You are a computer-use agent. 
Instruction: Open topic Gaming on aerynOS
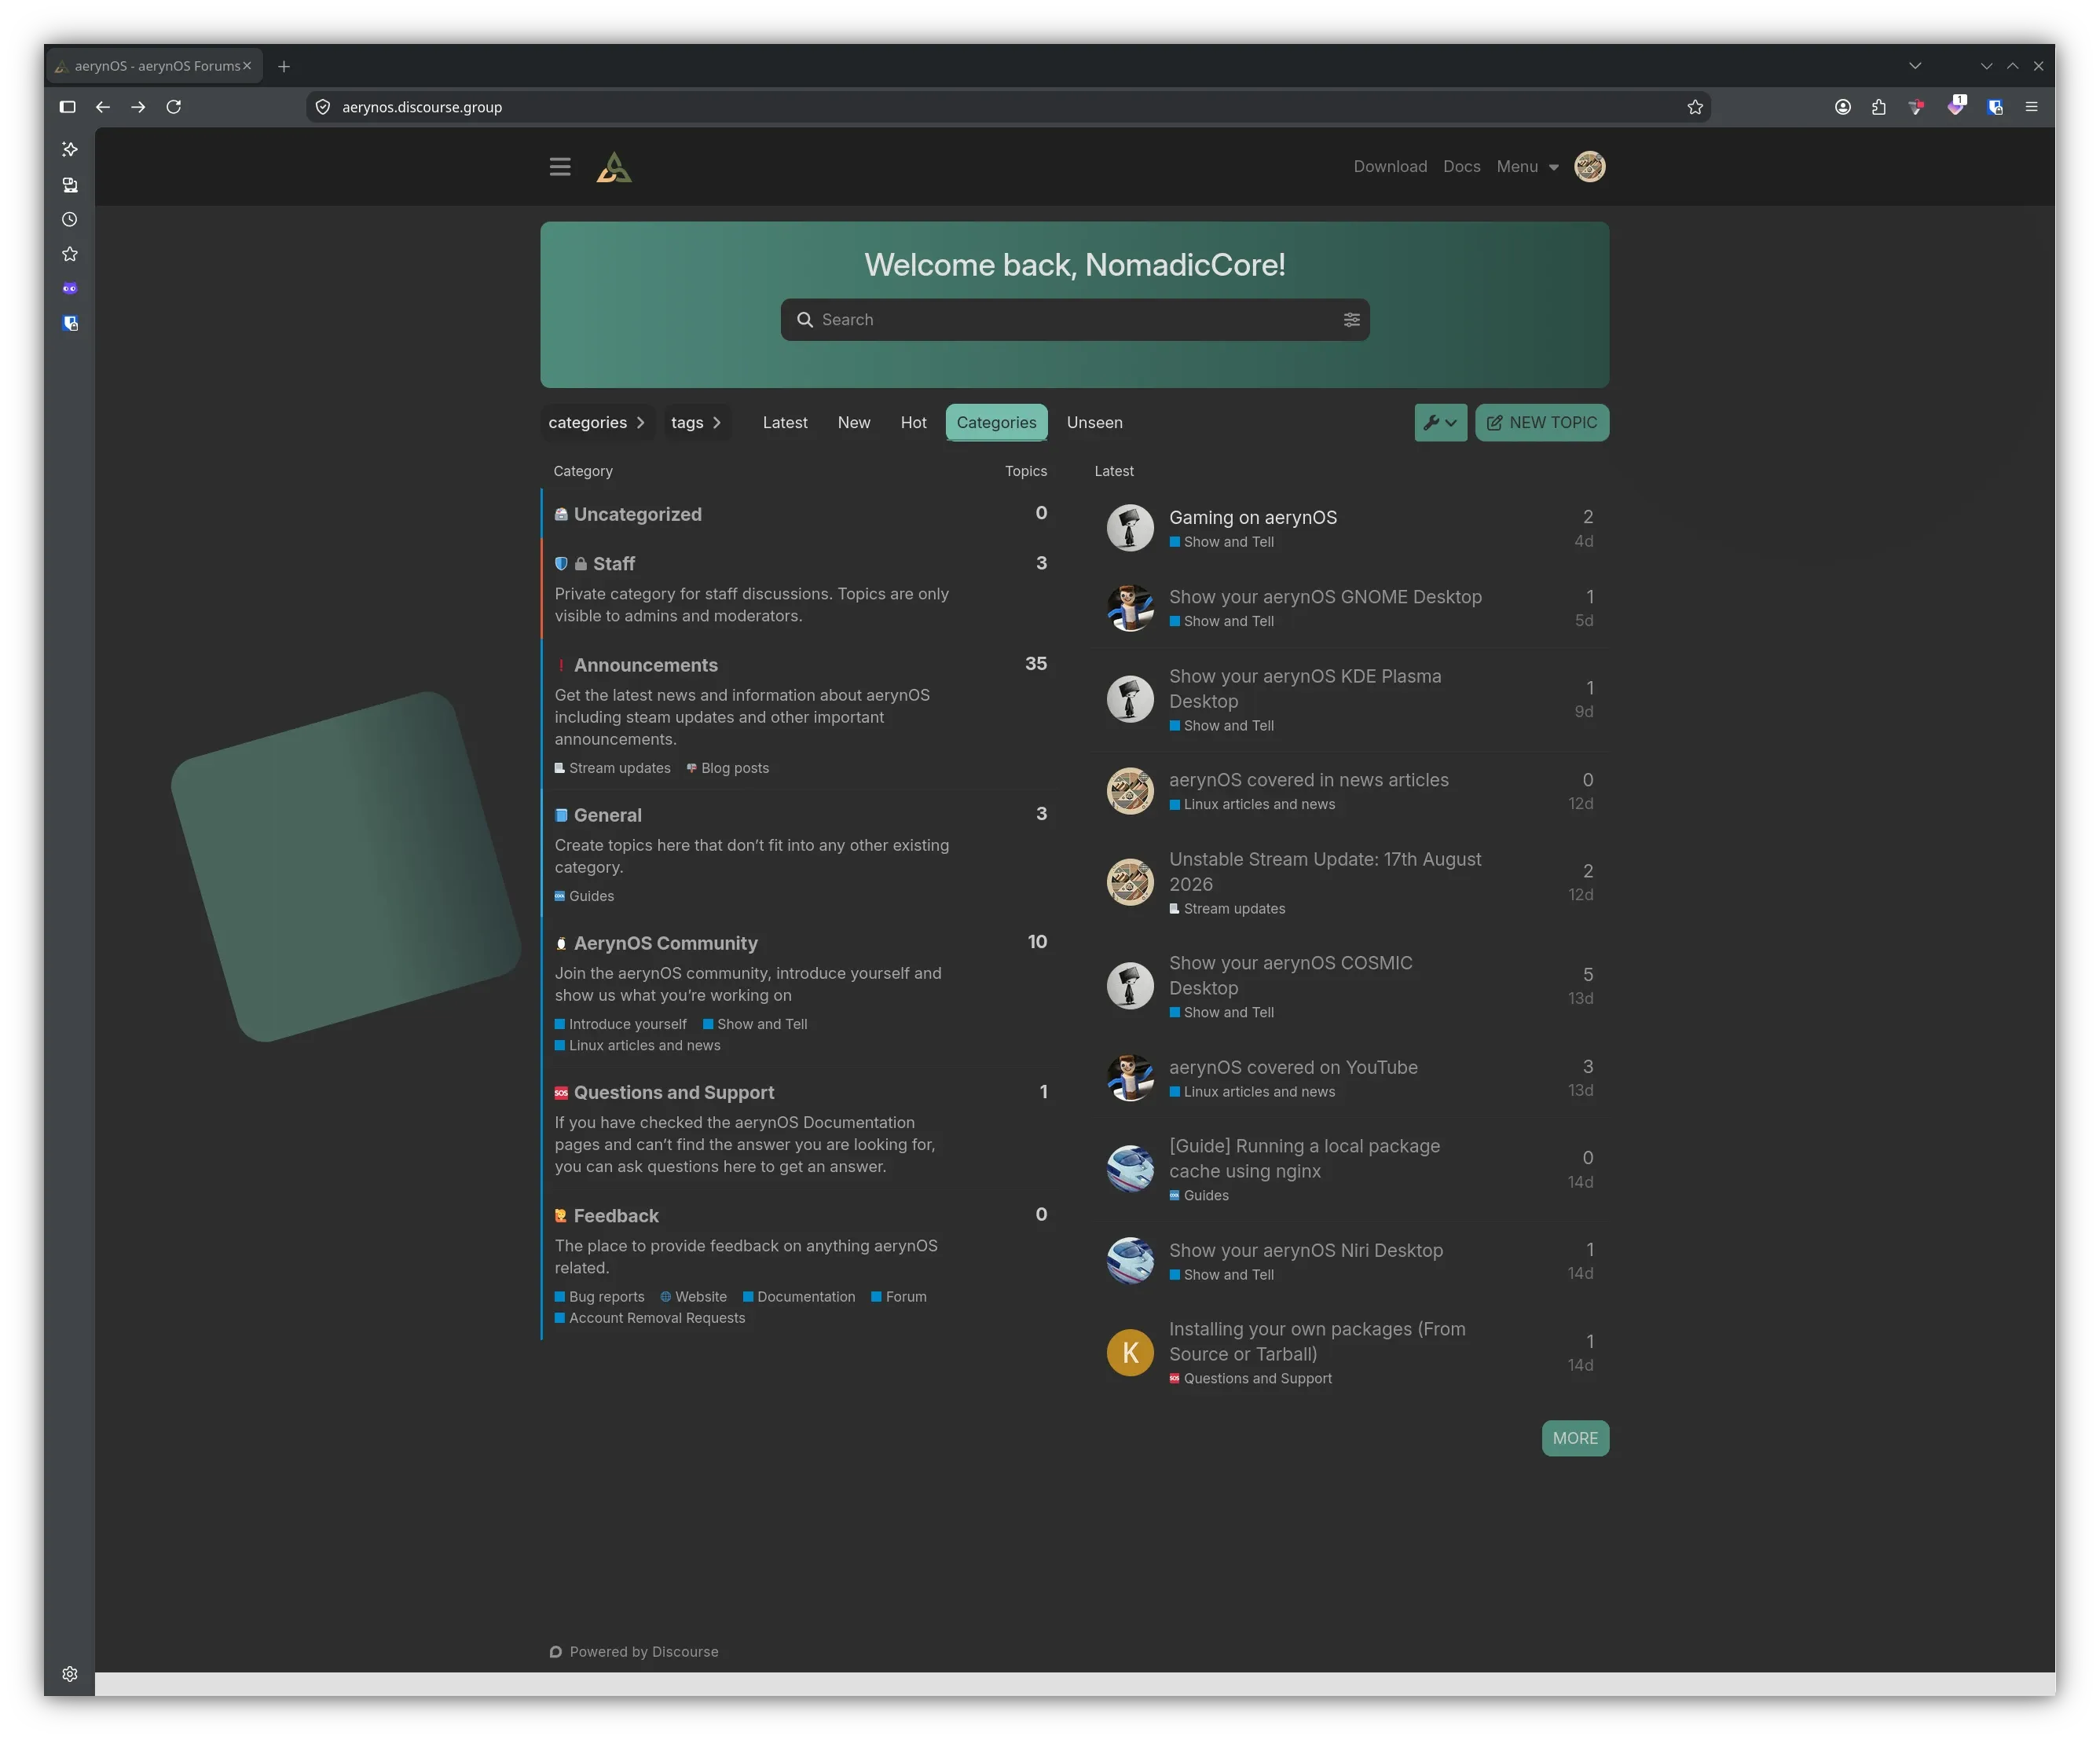pos(1252,517)
